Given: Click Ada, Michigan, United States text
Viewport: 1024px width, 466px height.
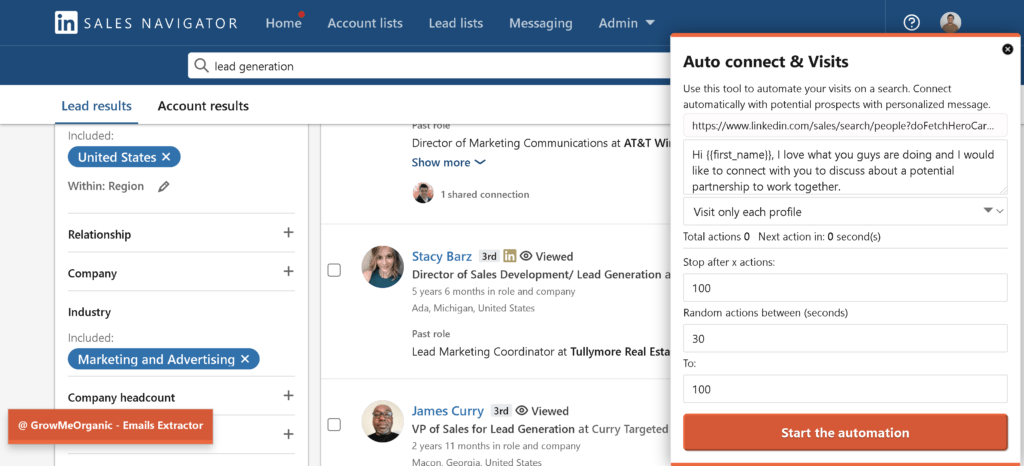Looking at the screenshot, I should click(x=473, y=308).
